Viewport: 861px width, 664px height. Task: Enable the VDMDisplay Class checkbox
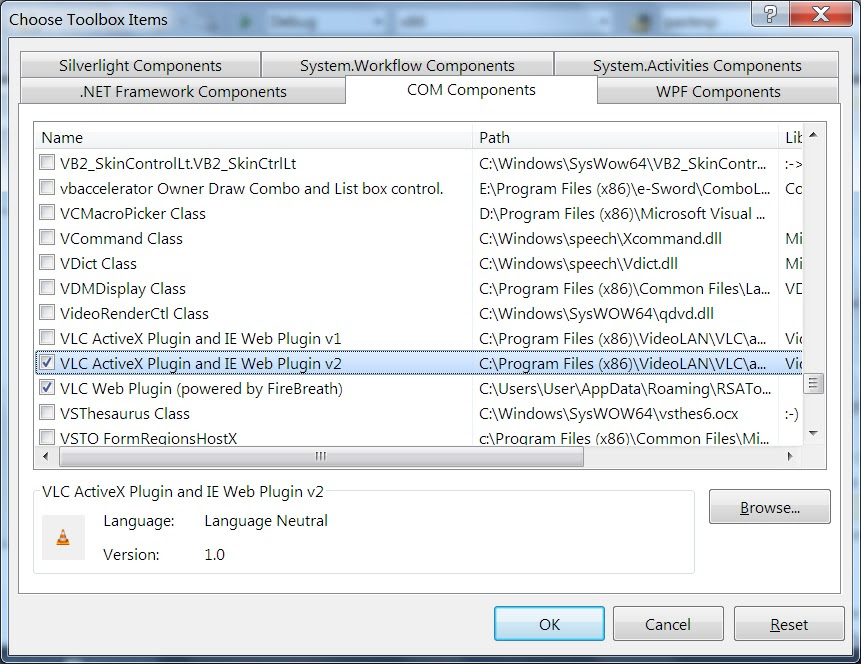(47, 287)
